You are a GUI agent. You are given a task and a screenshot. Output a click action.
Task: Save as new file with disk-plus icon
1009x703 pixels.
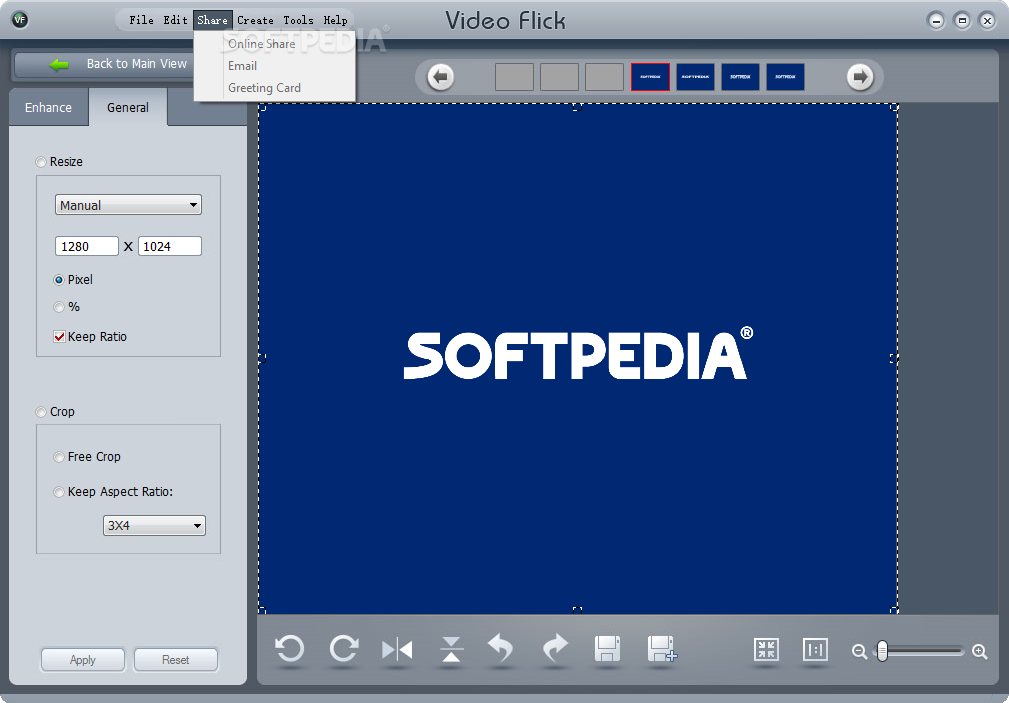click(x=662, y=648)
